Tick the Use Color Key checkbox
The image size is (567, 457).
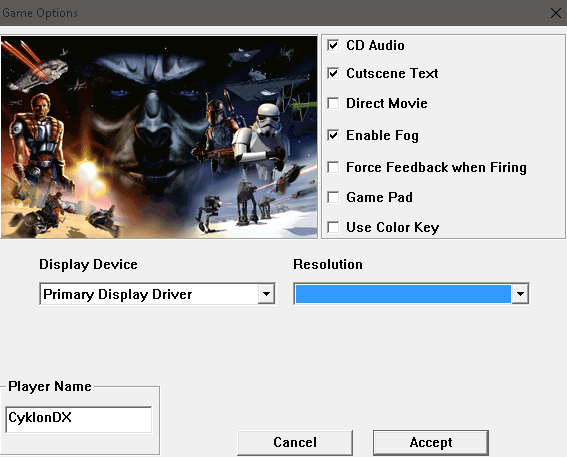(333, 227)
